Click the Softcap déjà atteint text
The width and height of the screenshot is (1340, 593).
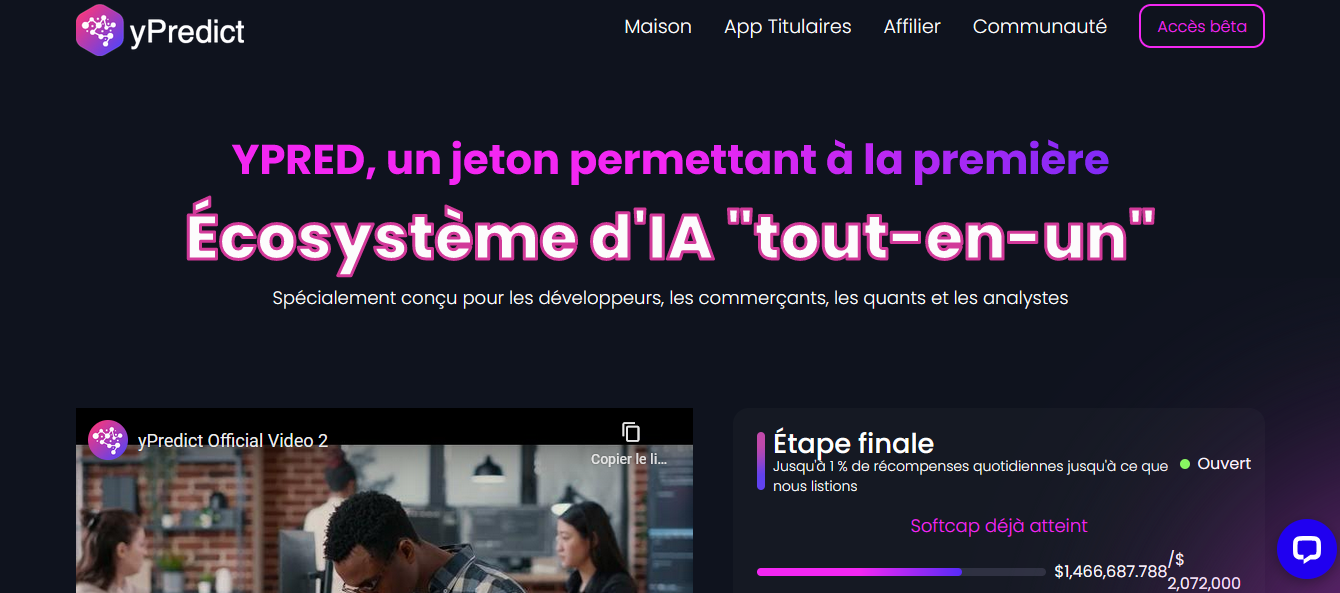pyautogui.click(x=999, y=526)
